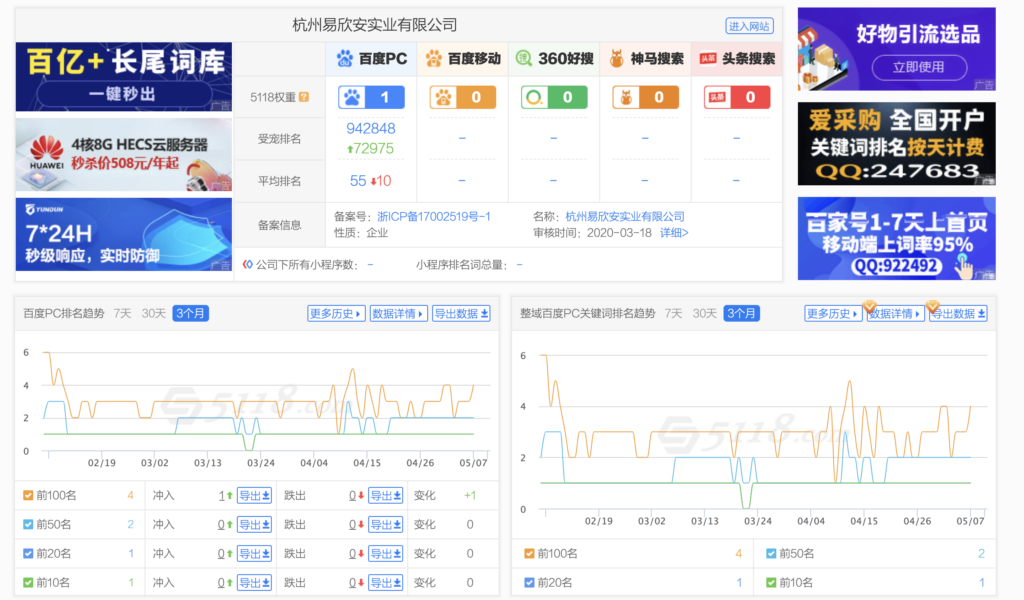
Task: Open the 百家号1-7天上首页 ad banner
Action: click(897, 238)
